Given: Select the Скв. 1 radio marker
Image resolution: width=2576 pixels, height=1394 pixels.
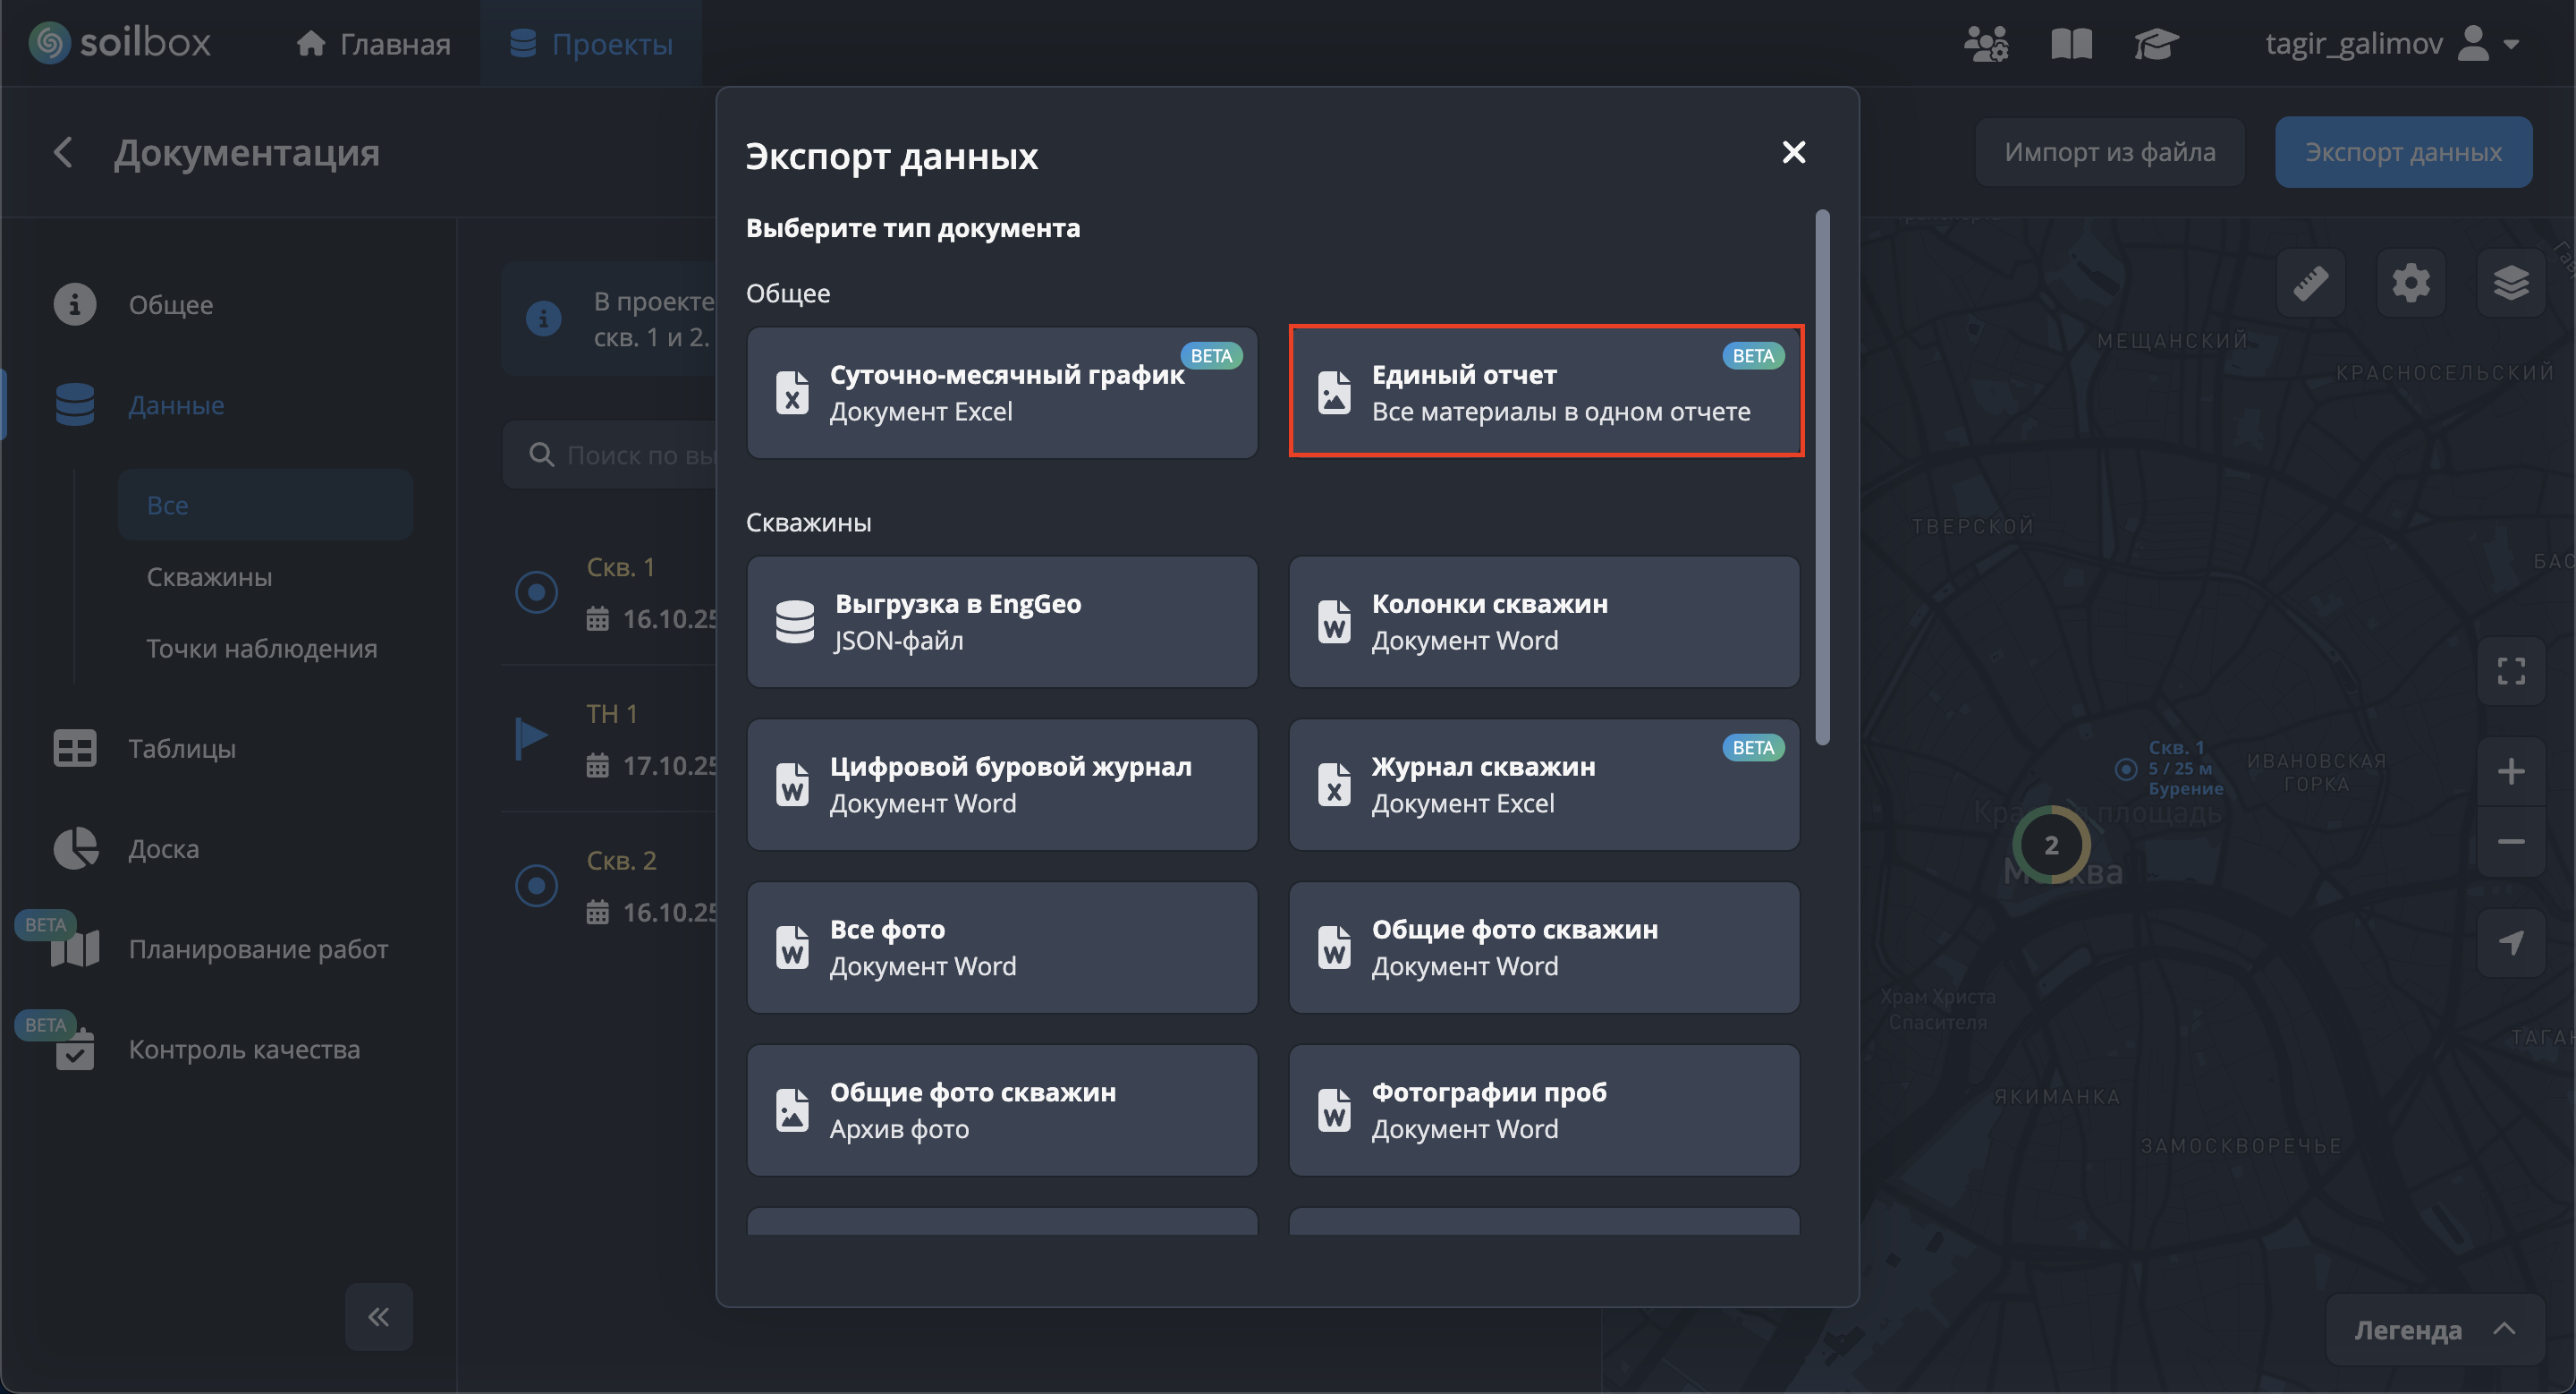Looking at the screenshot, I should pos(536,593).
